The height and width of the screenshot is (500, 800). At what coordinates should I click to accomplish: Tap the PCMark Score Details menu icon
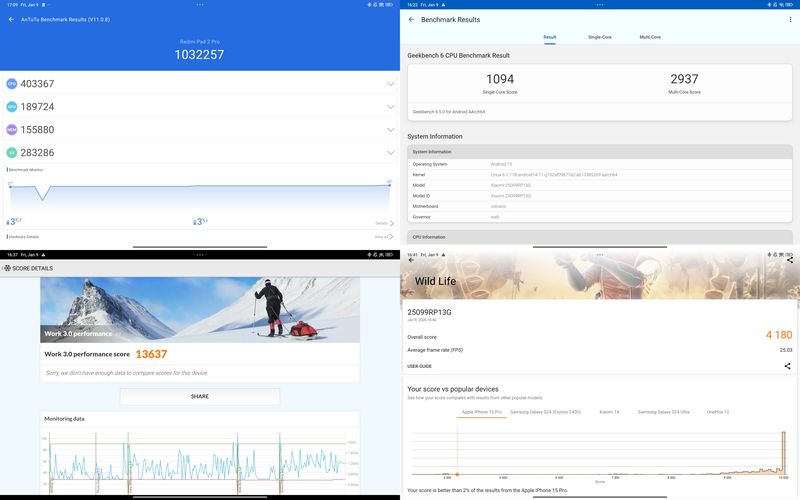click(7, 268)
